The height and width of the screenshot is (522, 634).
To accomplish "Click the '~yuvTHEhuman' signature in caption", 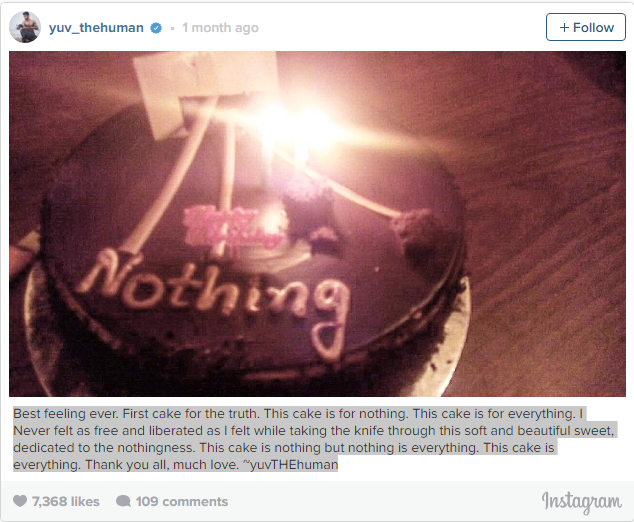I will click(290, 465).
